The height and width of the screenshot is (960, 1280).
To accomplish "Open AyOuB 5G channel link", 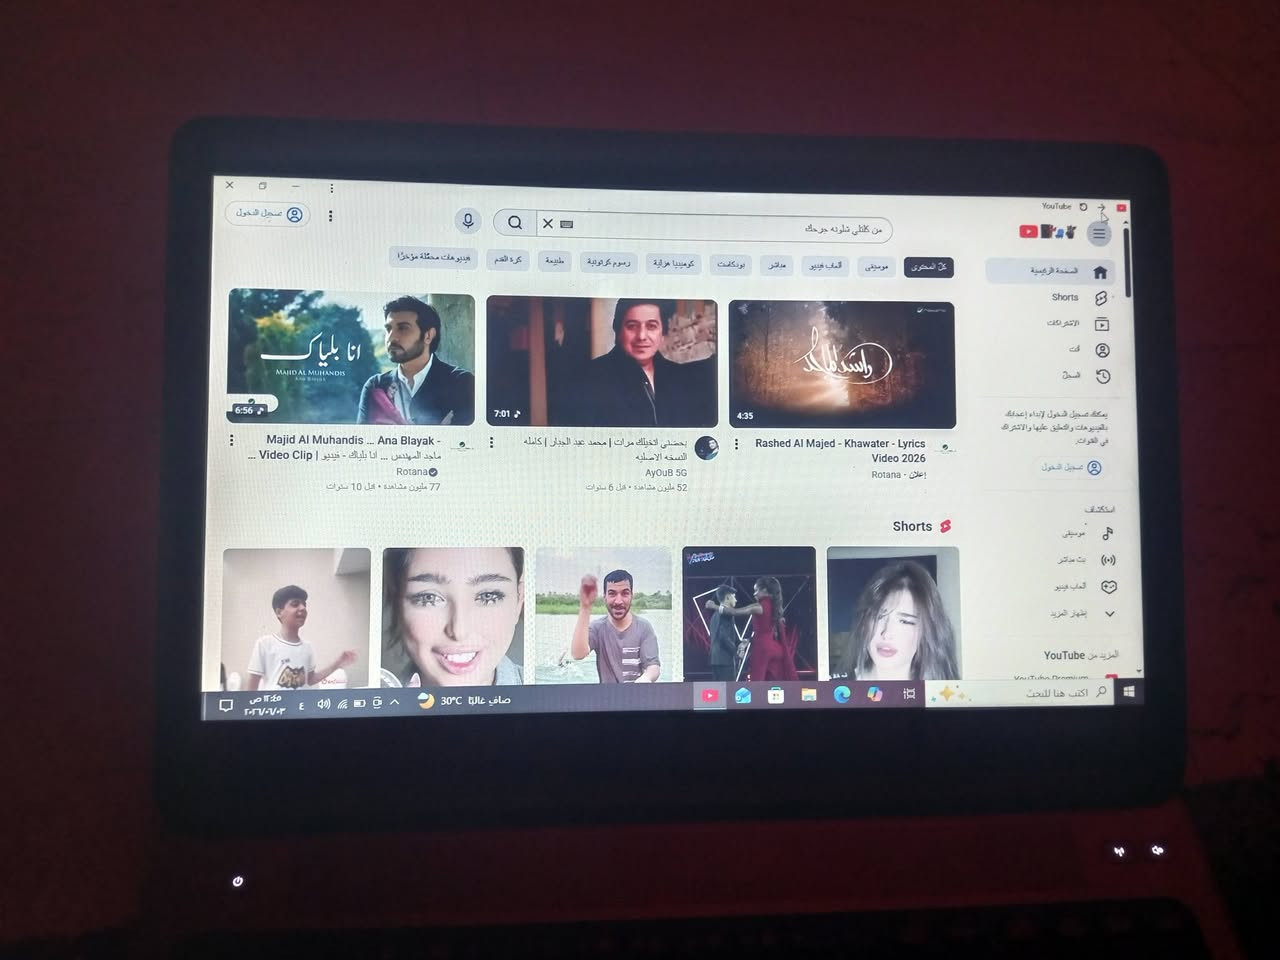I will pyautogui.click(x=666, y=473).
